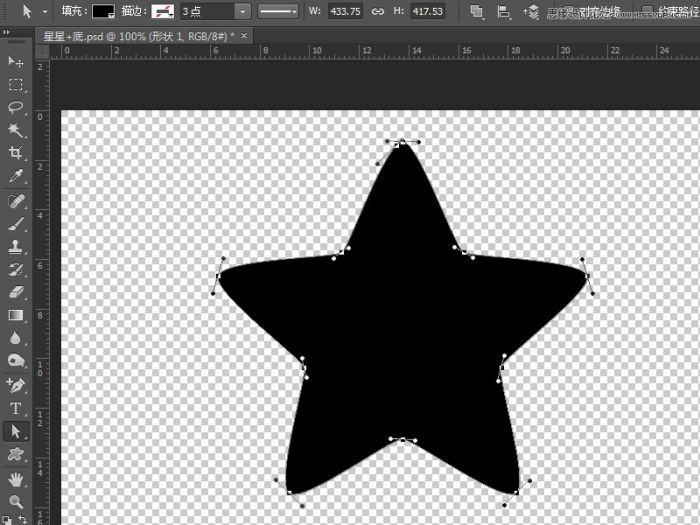Pick the Eyedropper tool
700x525 pixels.
coord(16,175)
